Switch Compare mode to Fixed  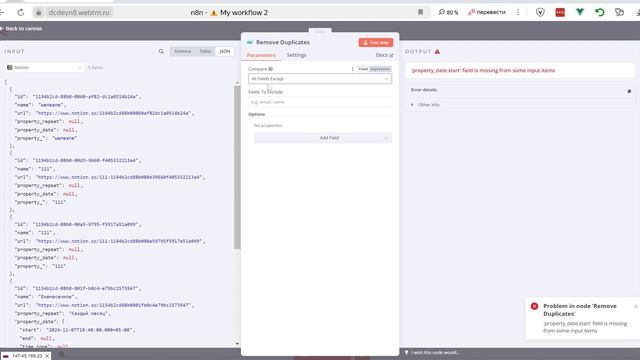(x=363, y=69)
